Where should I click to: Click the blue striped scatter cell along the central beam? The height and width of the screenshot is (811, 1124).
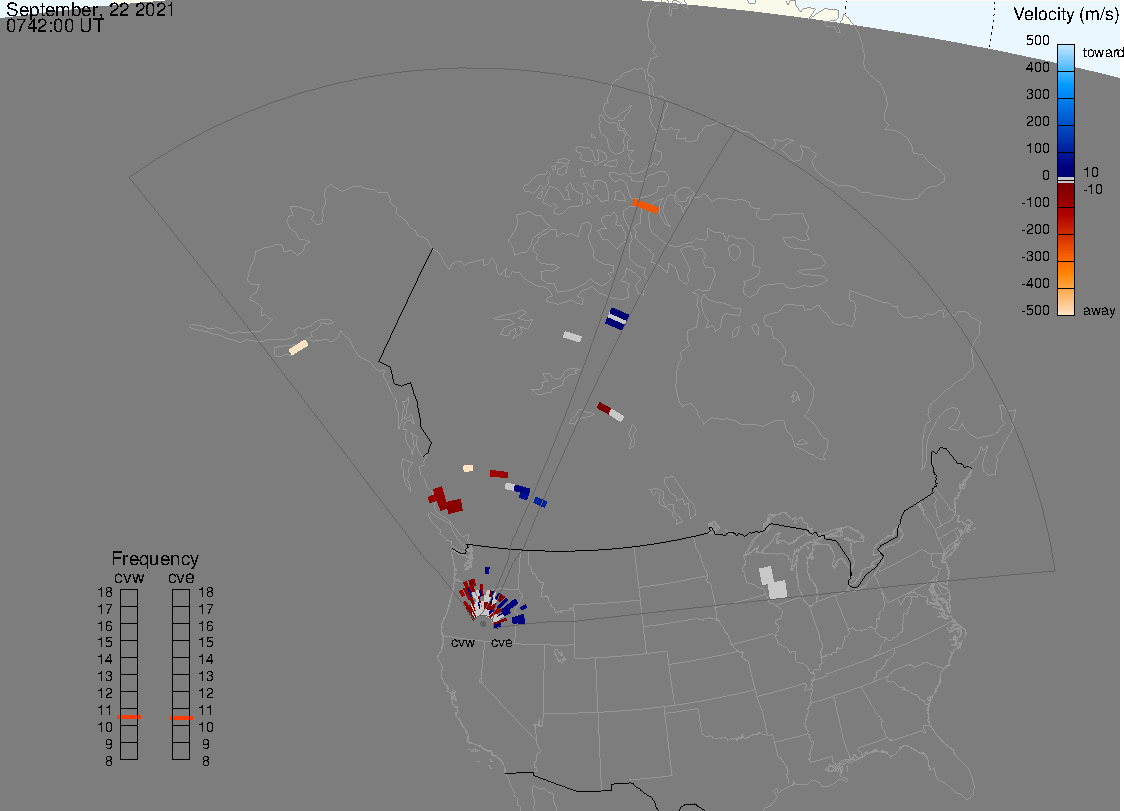(616, 318)
